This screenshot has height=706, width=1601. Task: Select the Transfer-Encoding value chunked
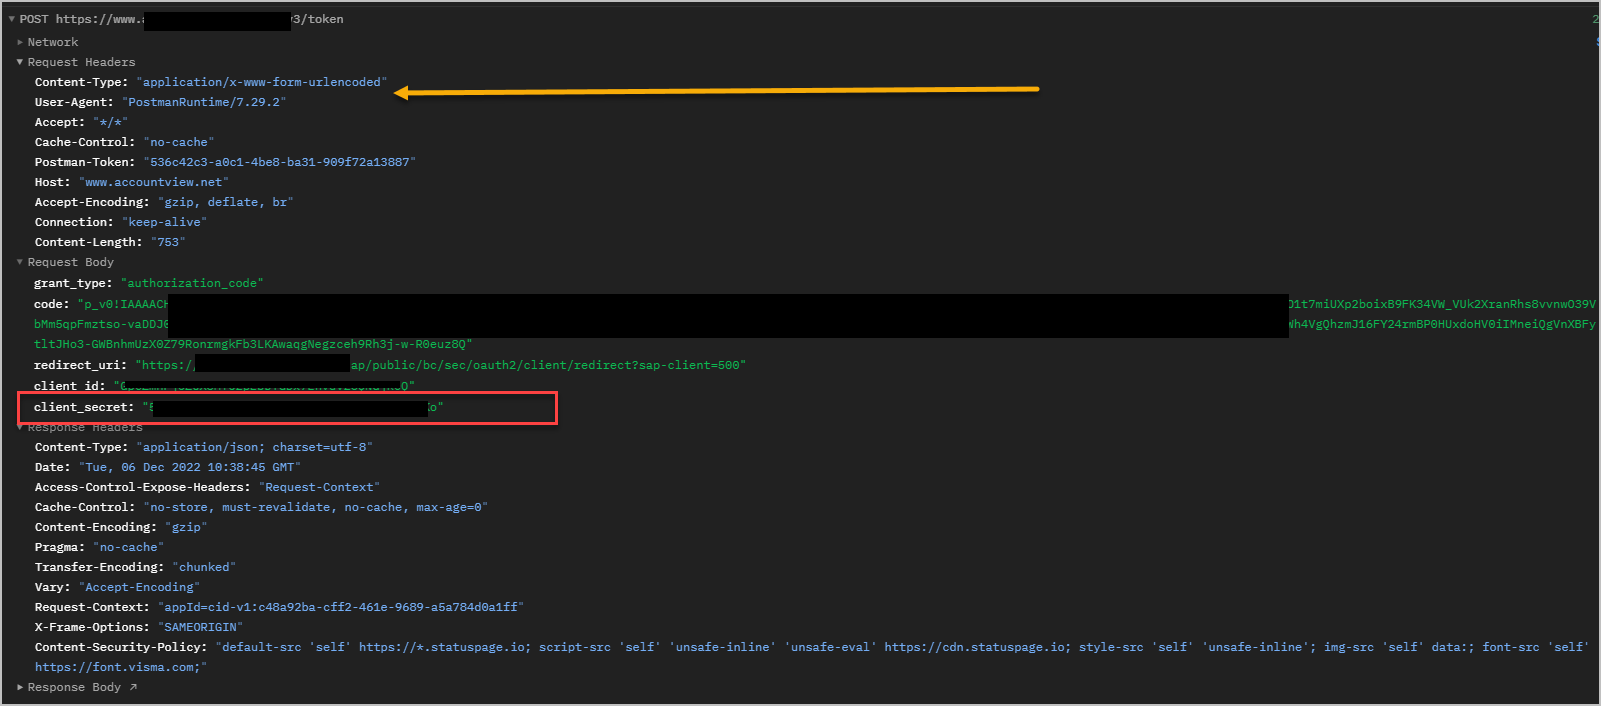[x=204, y=567]
